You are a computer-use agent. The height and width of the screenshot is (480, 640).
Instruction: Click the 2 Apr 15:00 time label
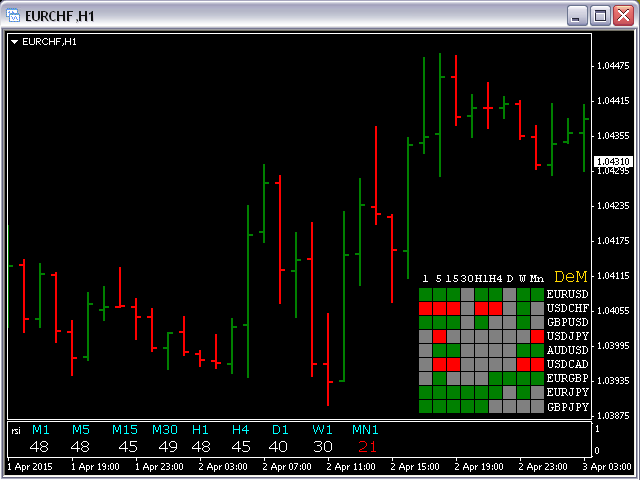point(415,467)
